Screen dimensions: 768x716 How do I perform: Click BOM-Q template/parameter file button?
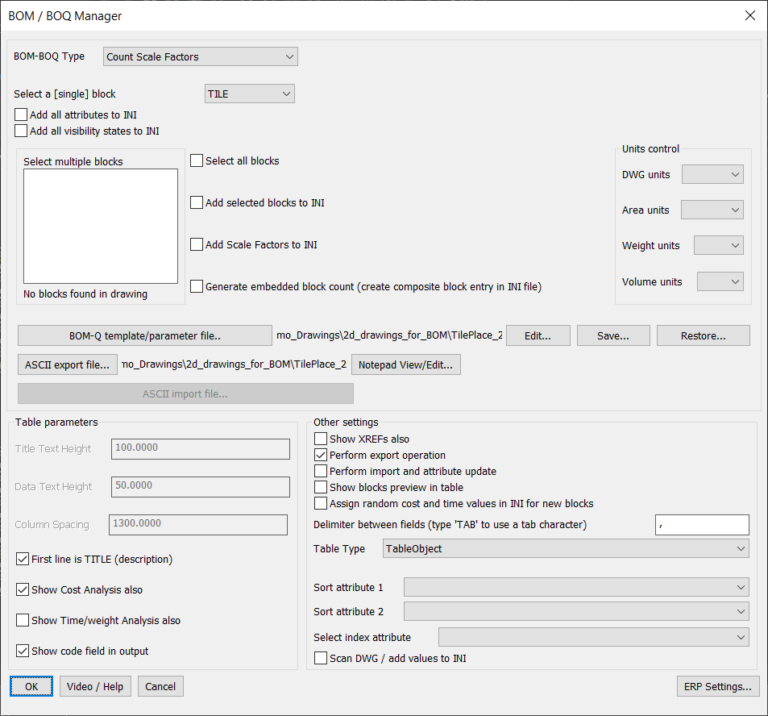point(145,336)
